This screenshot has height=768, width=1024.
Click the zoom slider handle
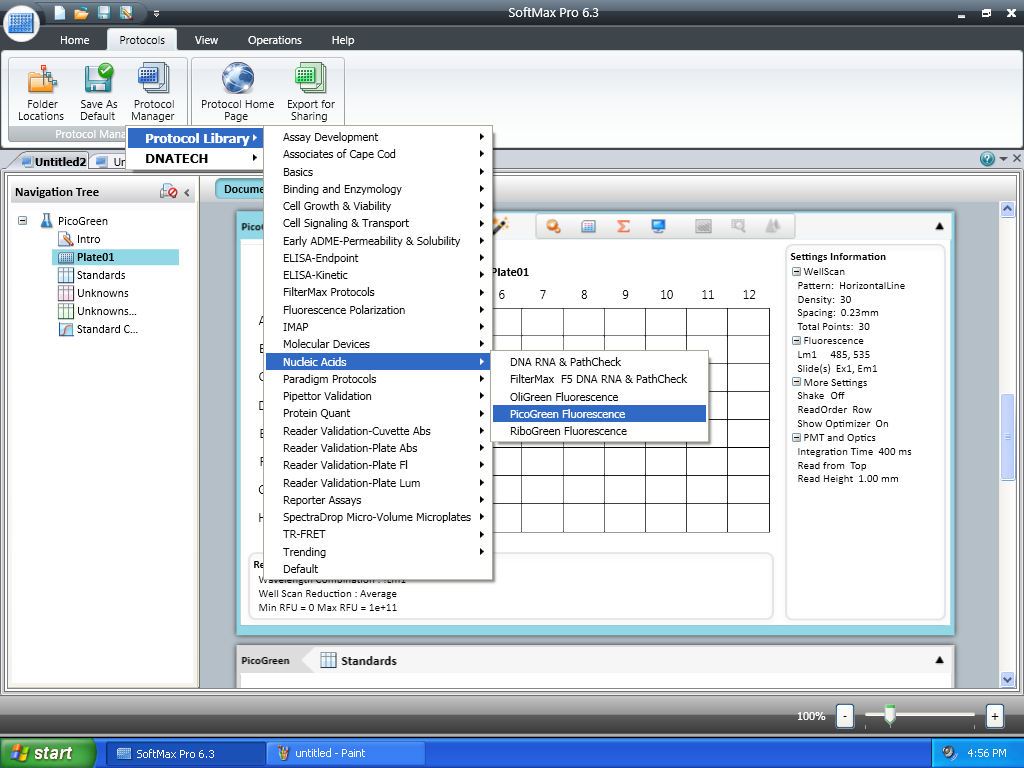[x=889, y=714]
